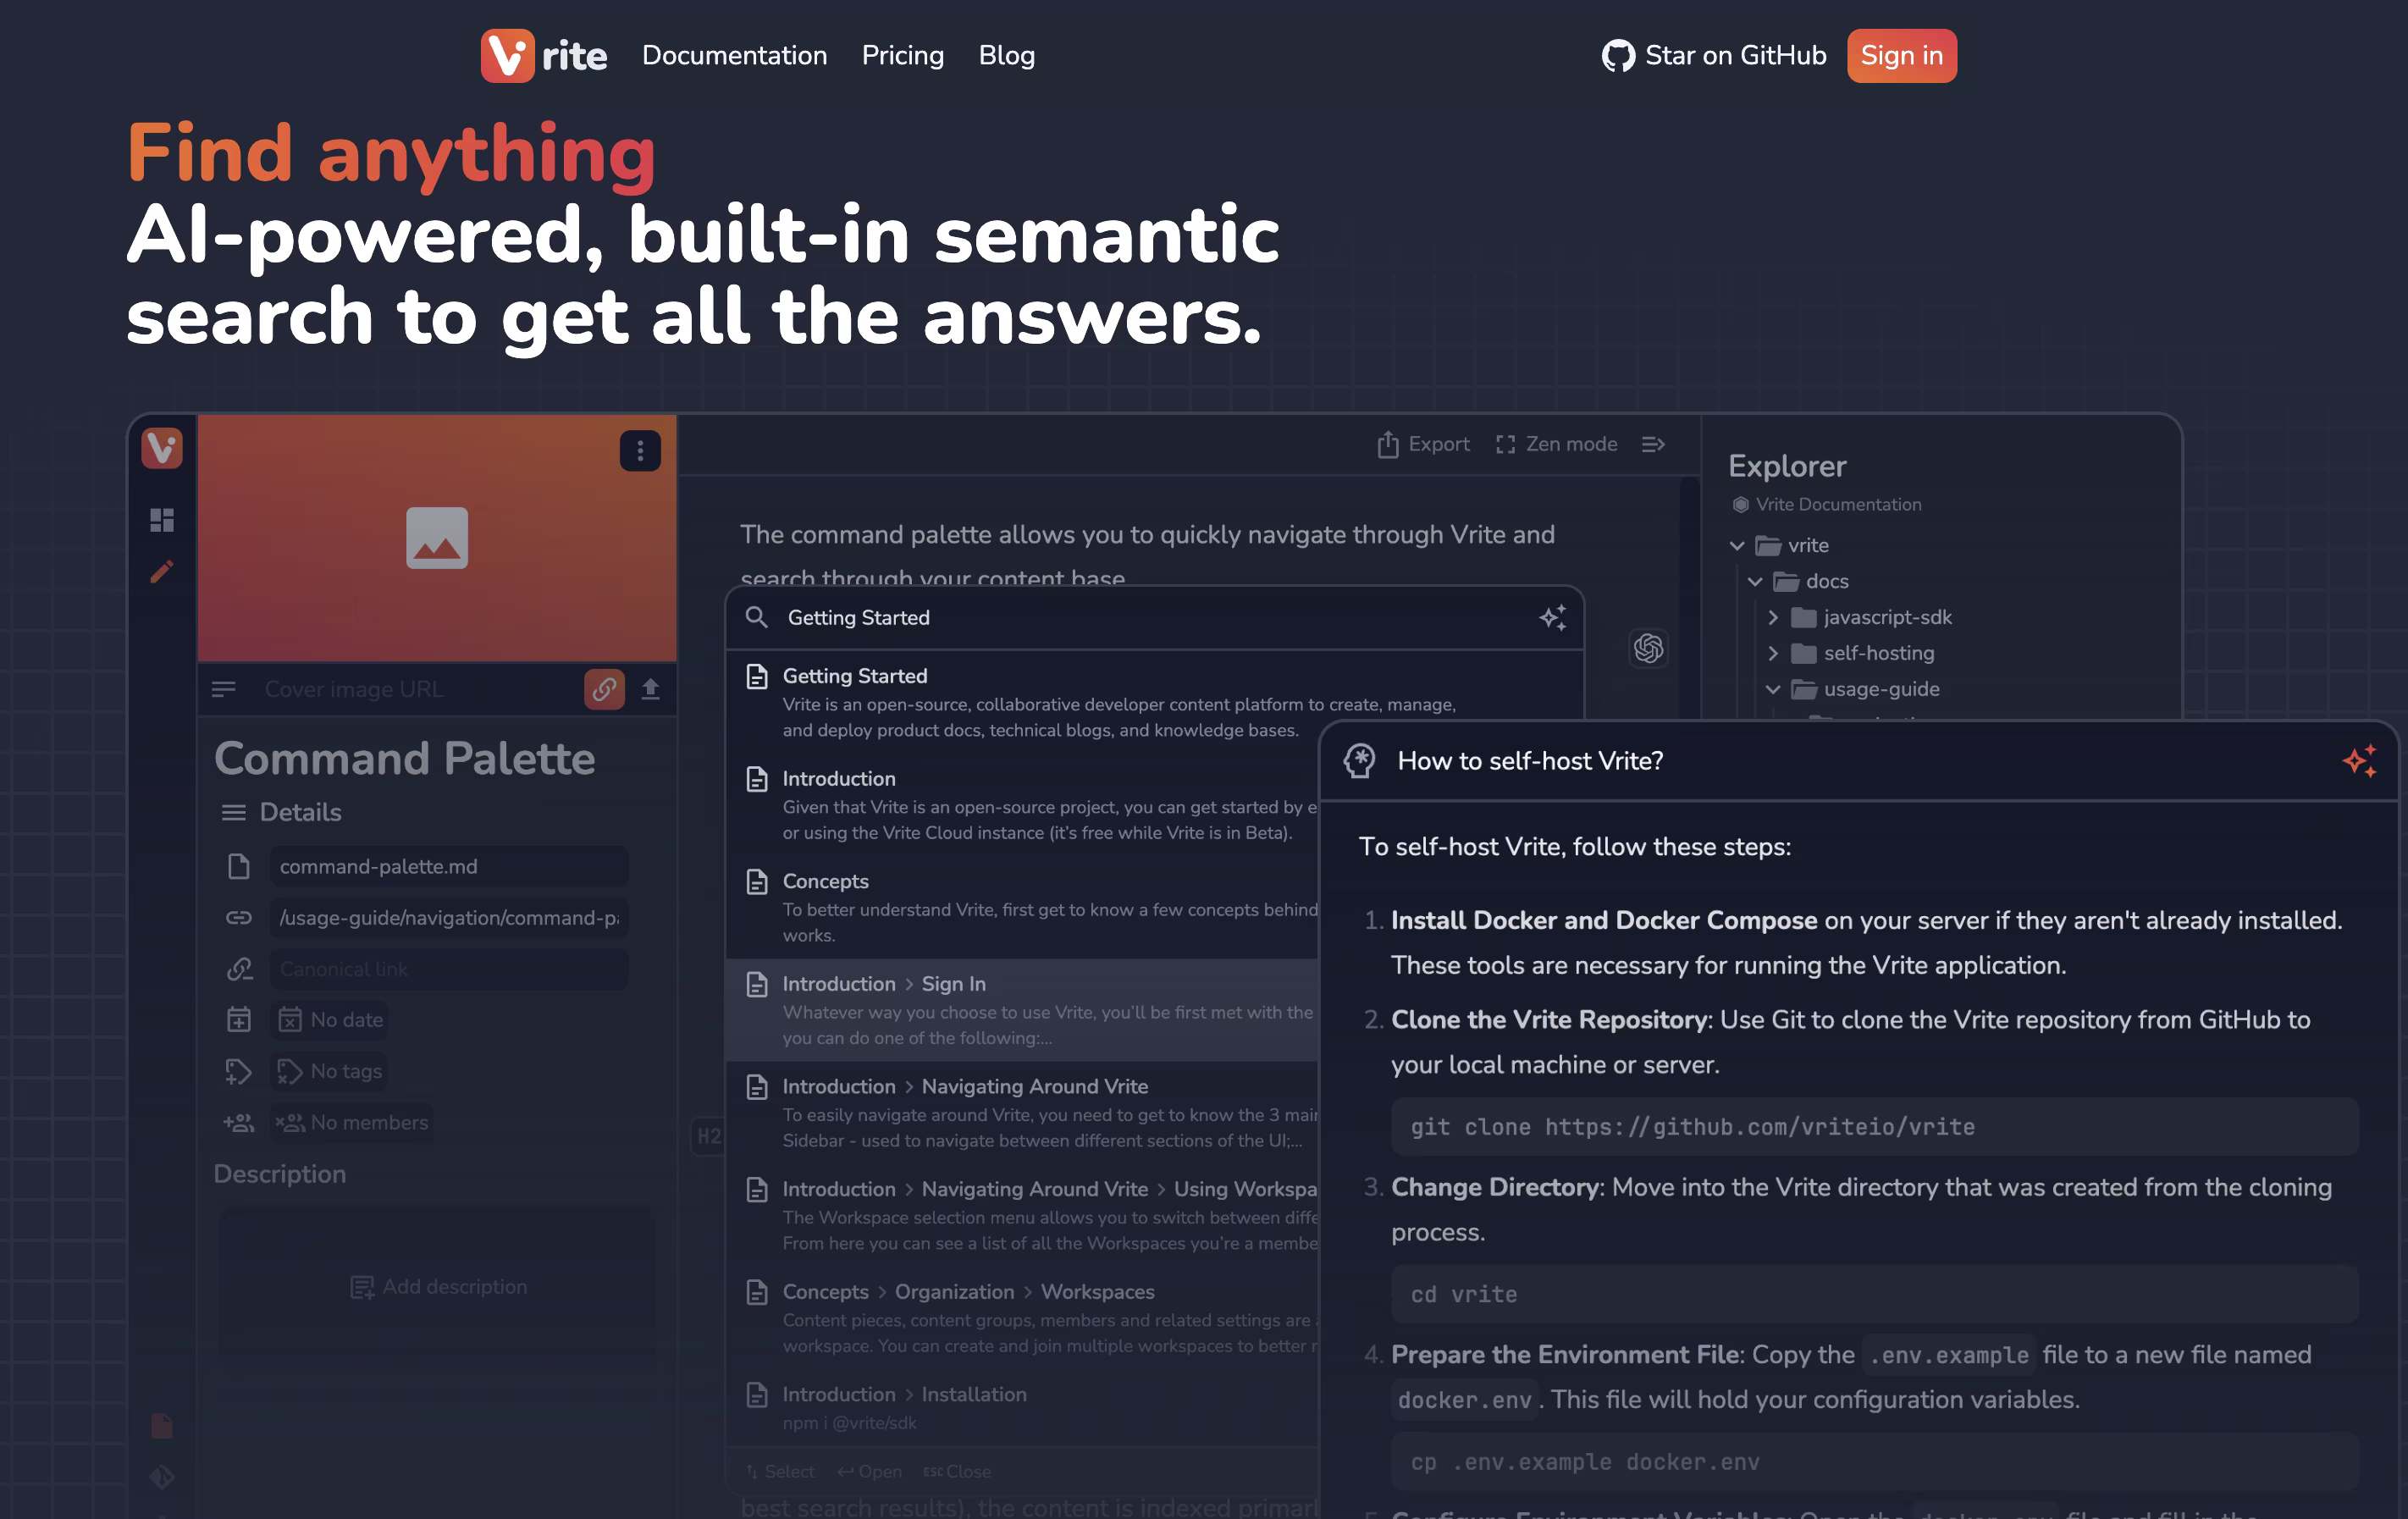Collapse the vrite folder in Explorer

[1737, 545]
